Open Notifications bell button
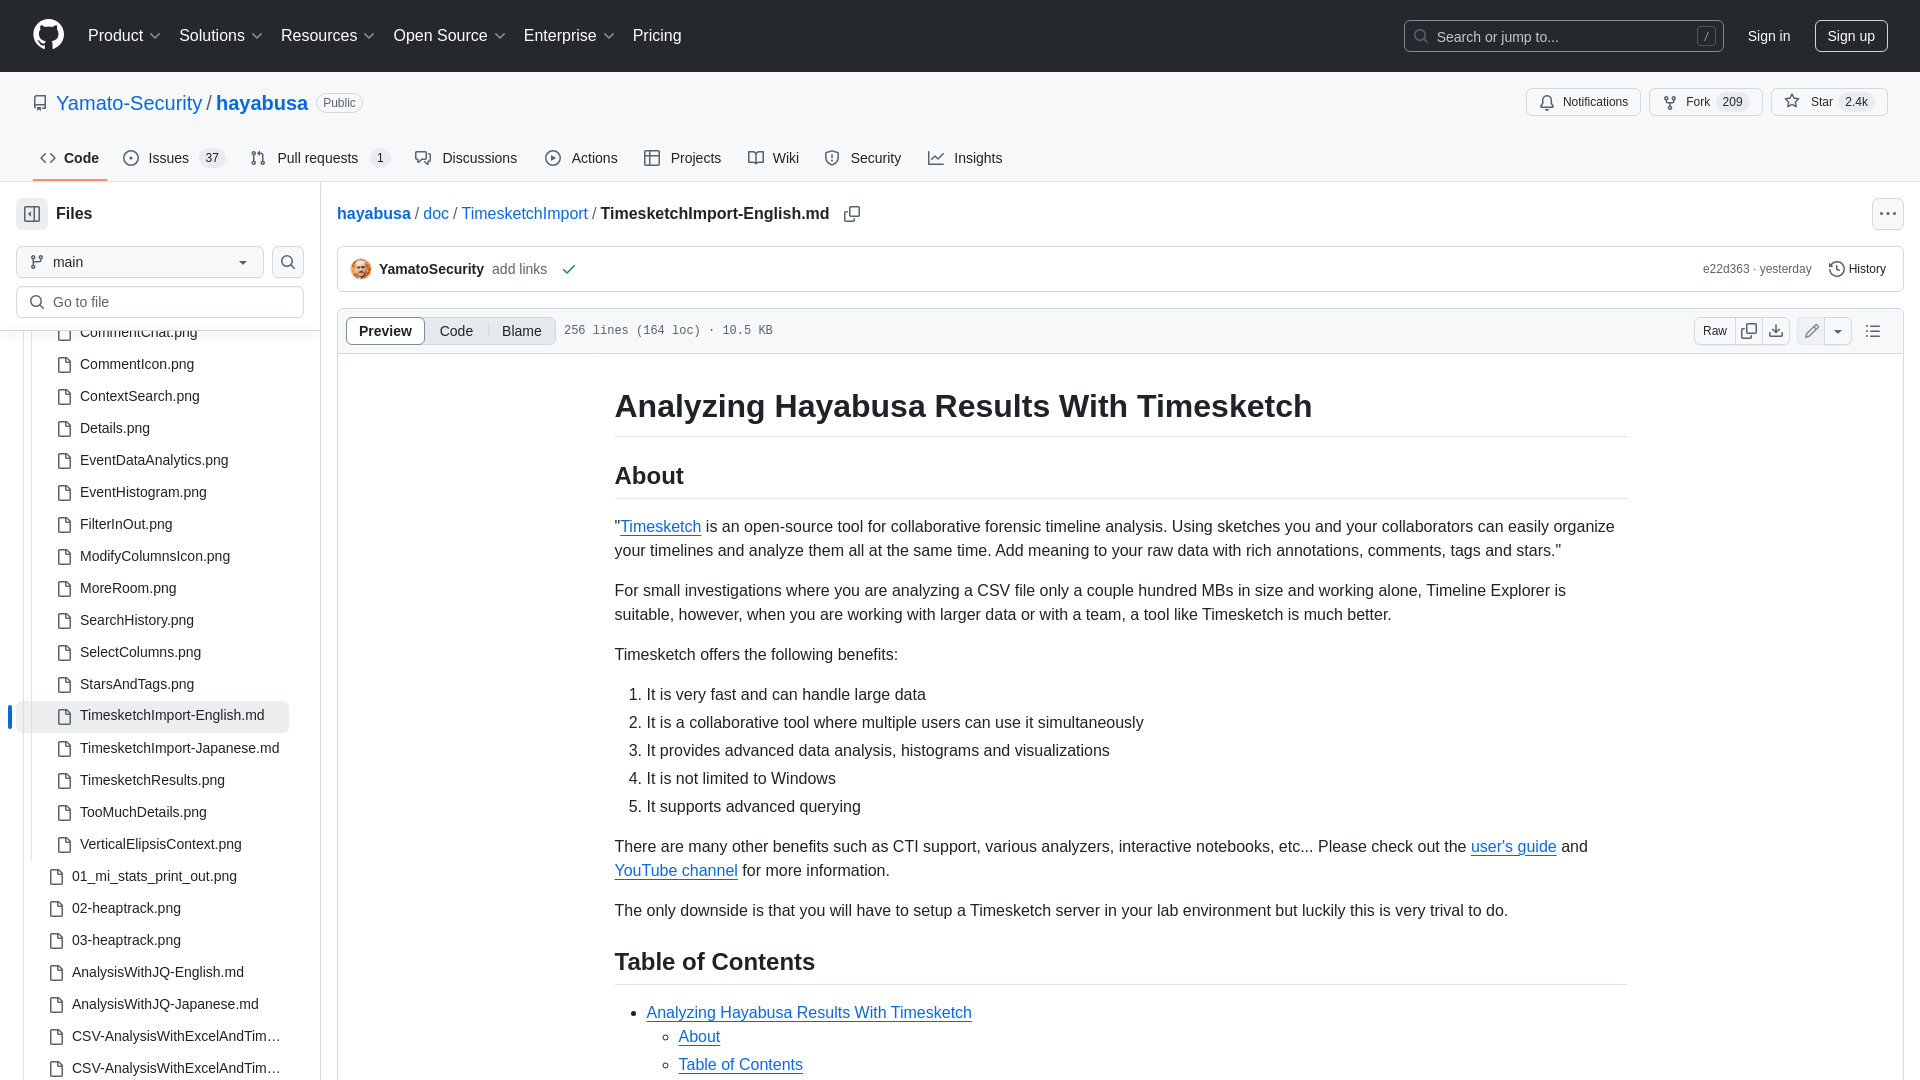Viewport: 1920px width, 1080px height. (x=1583, y=102)
